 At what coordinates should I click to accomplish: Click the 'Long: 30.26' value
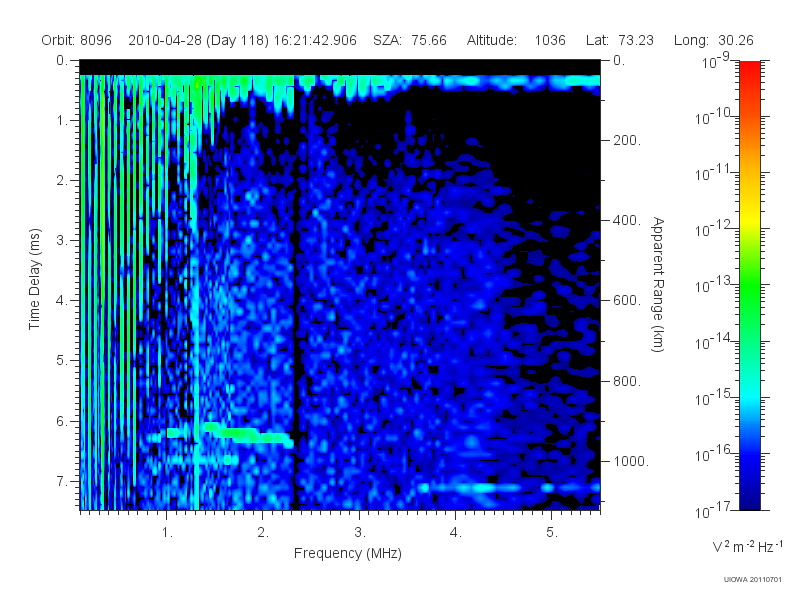click(714, 40)
